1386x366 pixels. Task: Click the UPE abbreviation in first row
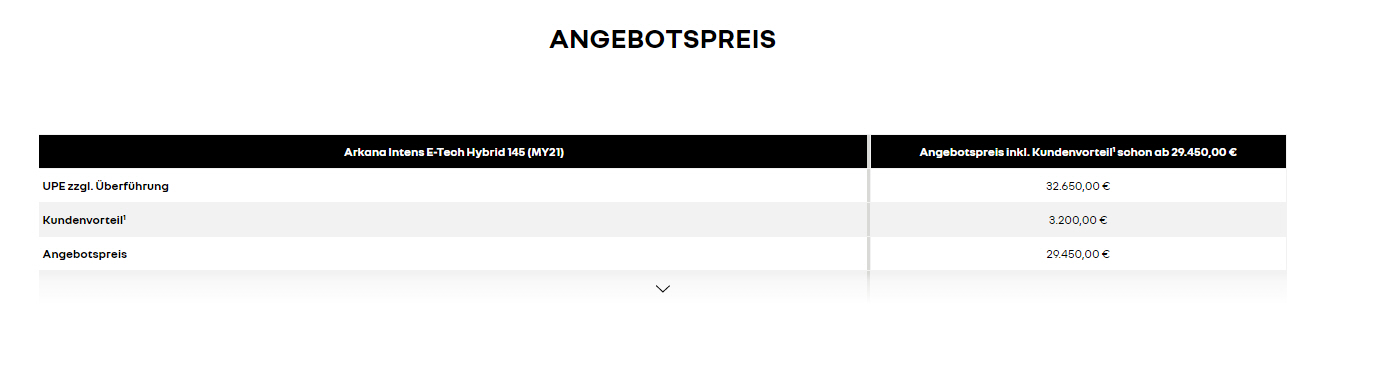pyautogui.click(x=53, y=186)
